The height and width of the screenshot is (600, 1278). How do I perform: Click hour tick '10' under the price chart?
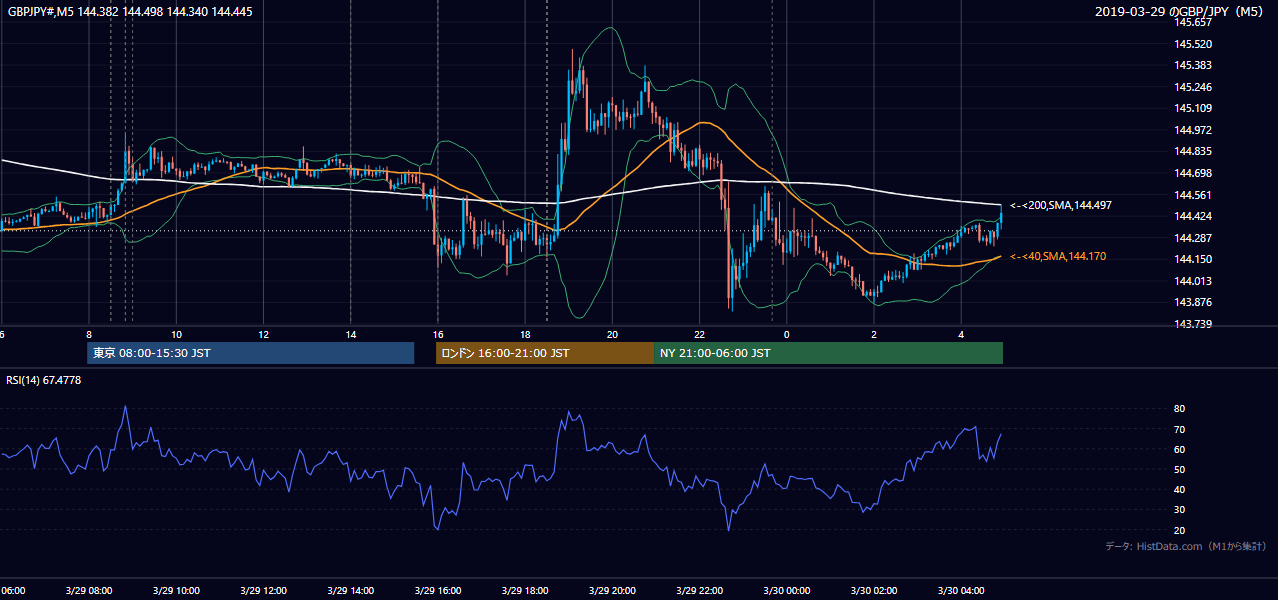coord(177,334)
